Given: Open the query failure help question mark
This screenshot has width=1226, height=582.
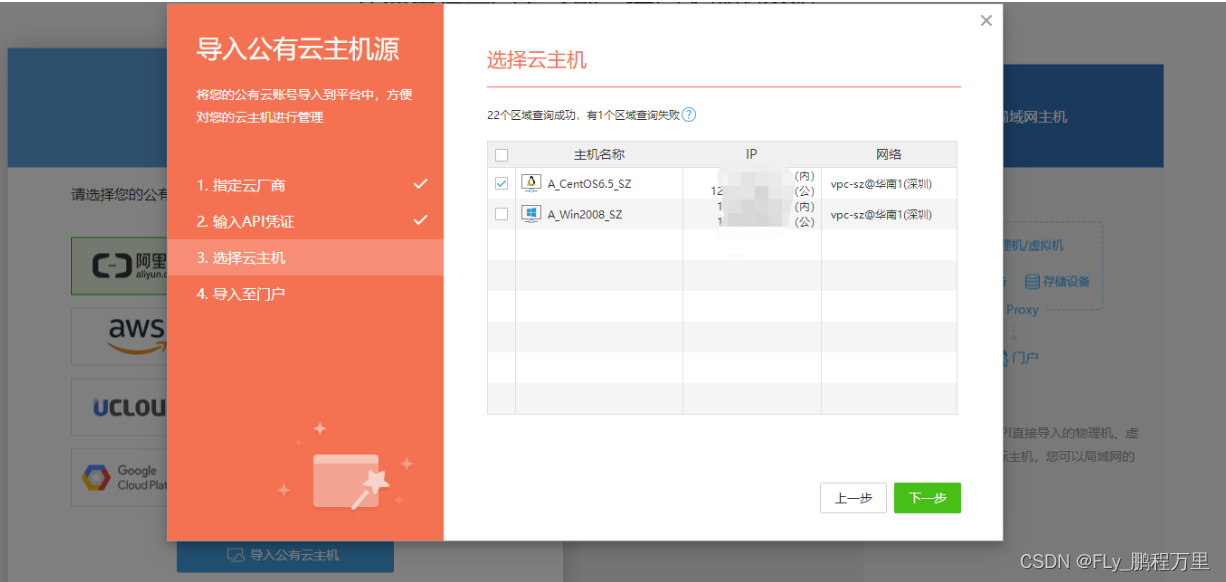Looking at the screenshot, I should pos(689,115).
